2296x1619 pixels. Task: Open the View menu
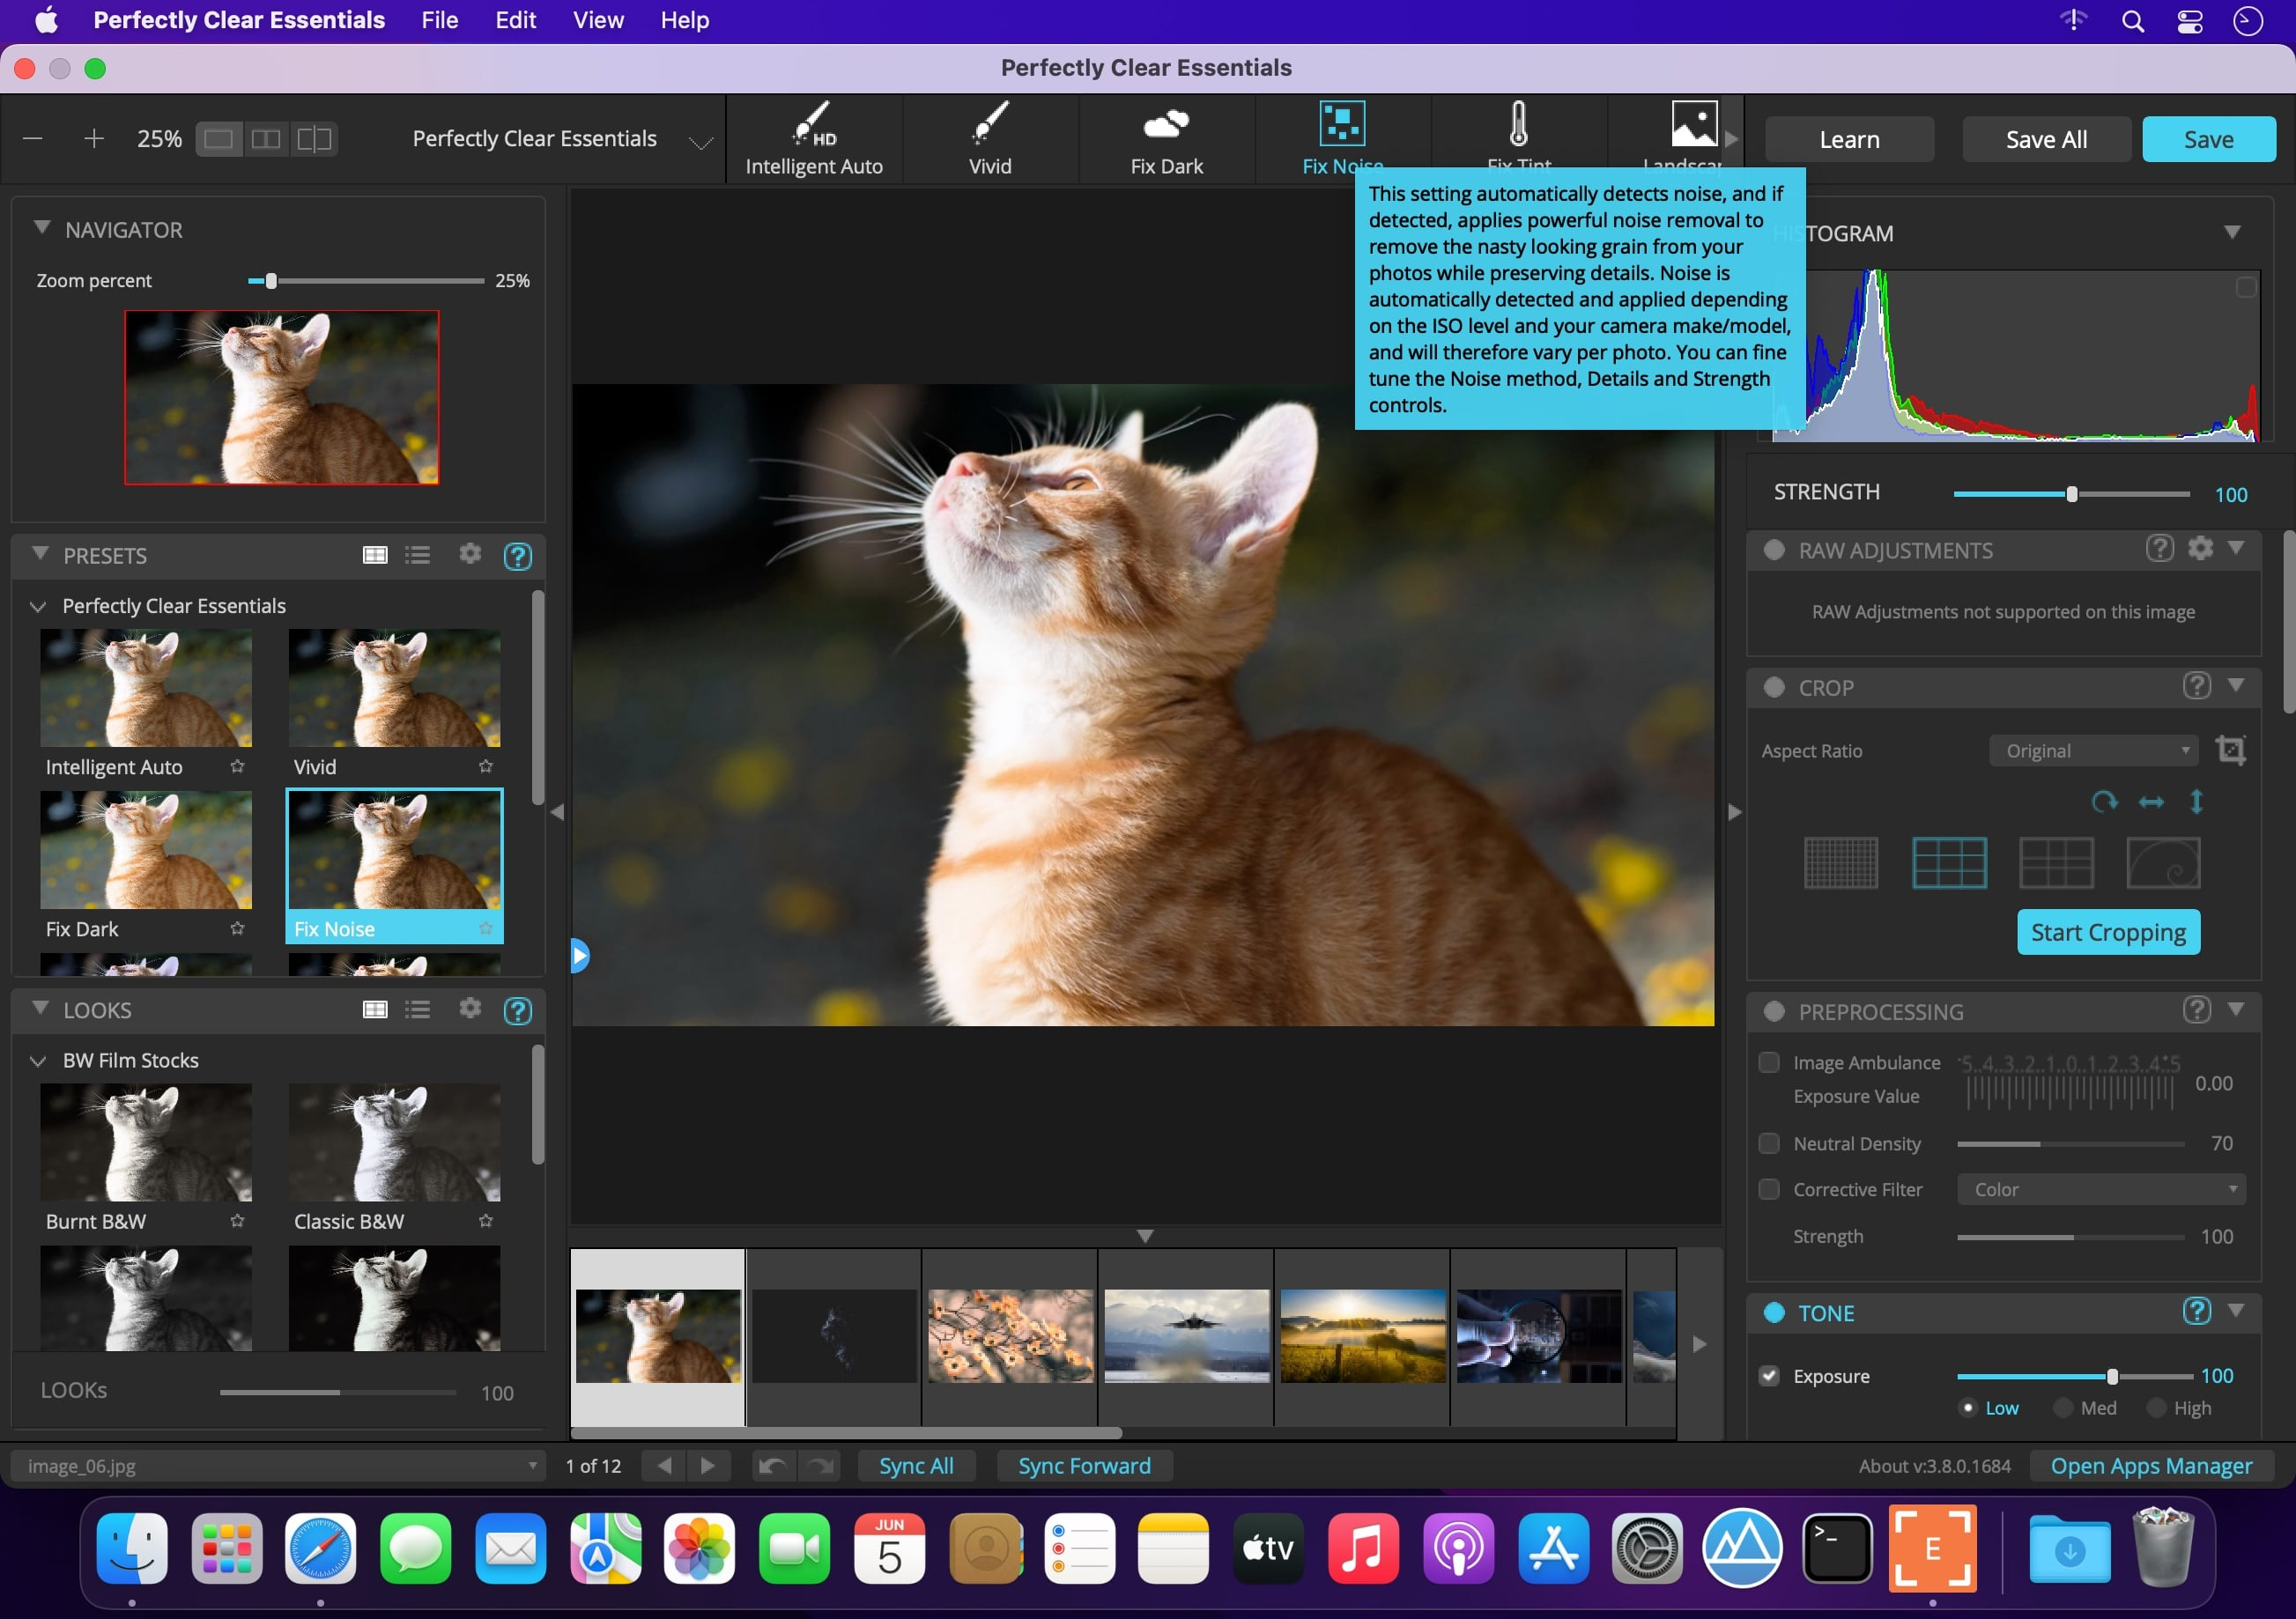[x=598, y=20]
